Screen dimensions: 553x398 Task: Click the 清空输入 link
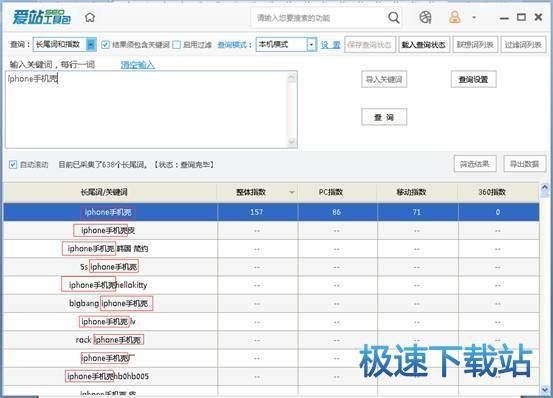[138, 65]
